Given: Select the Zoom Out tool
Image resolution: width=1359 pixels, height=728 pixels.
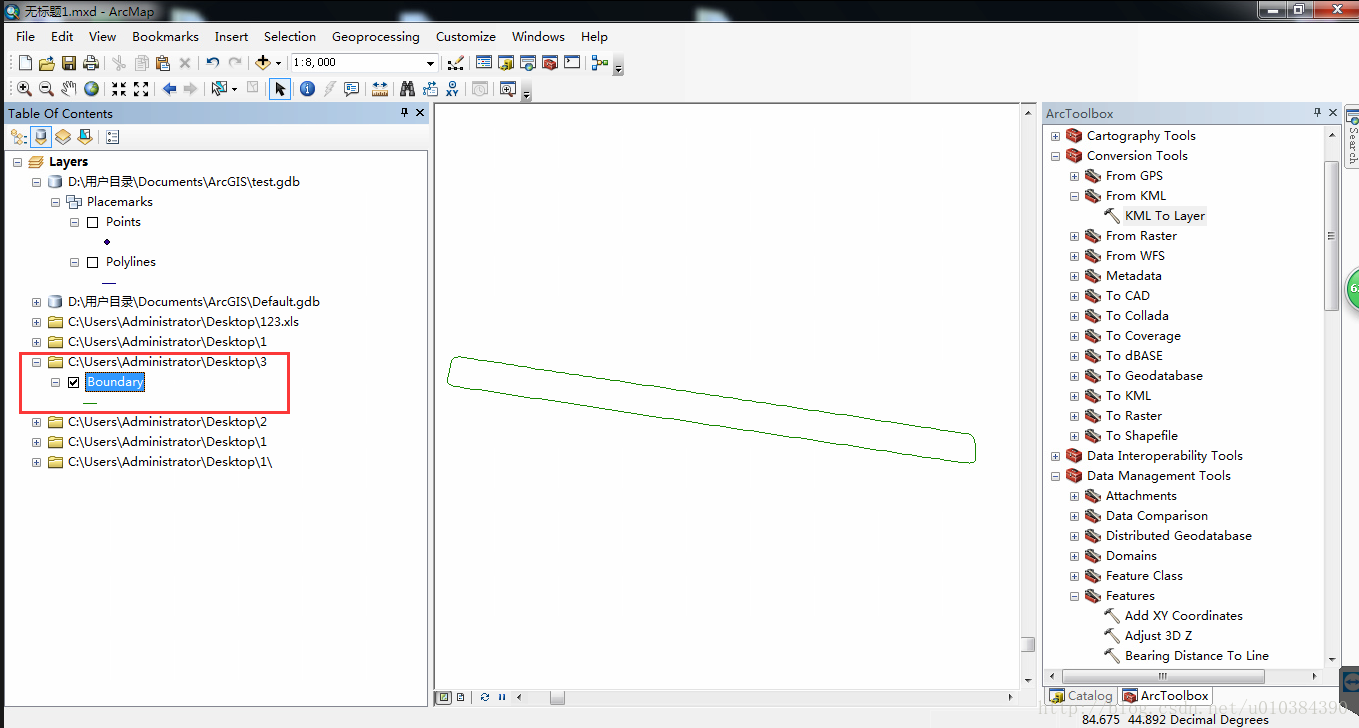Looking at the screenshot, I should point(46,89).
